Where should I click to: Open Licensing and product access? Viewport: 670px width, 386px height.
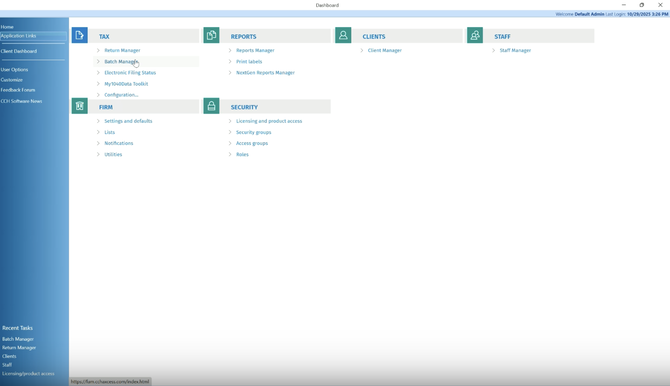click(x=269, y=121)
